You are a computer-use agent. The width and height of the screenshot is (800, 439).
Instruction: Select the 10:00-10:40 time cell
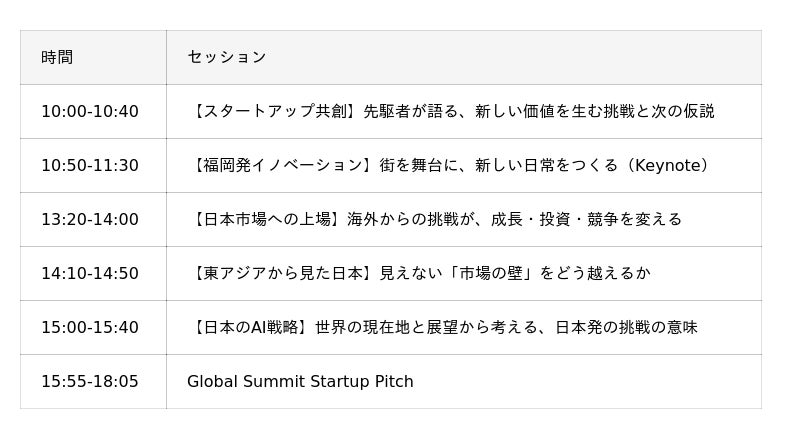point(93,111)
